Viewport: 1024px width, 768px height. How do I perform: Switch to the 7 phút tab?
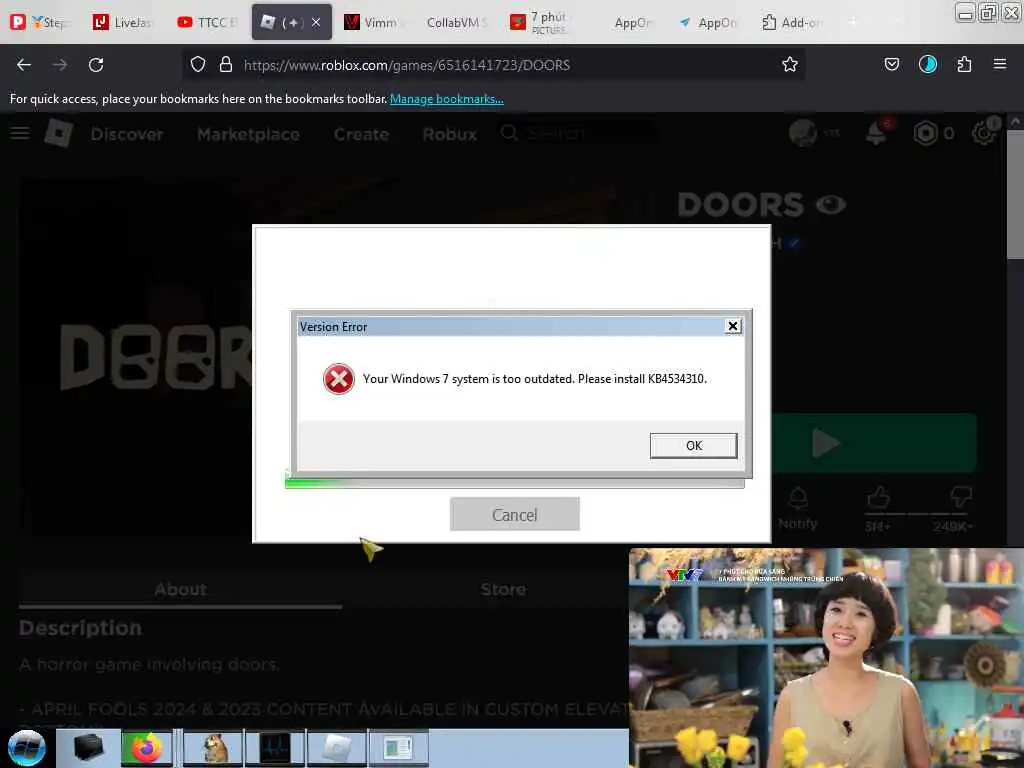click(x=539, y=22)
